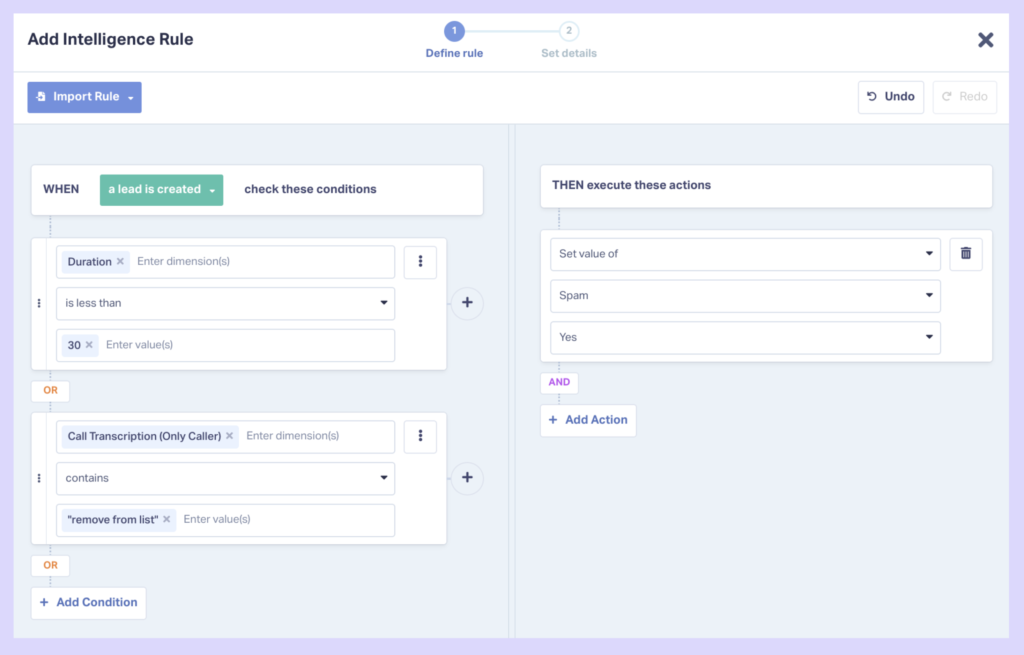
Task: Click the plus icon beside the Duration condition
Action: [x=467, y=303]
